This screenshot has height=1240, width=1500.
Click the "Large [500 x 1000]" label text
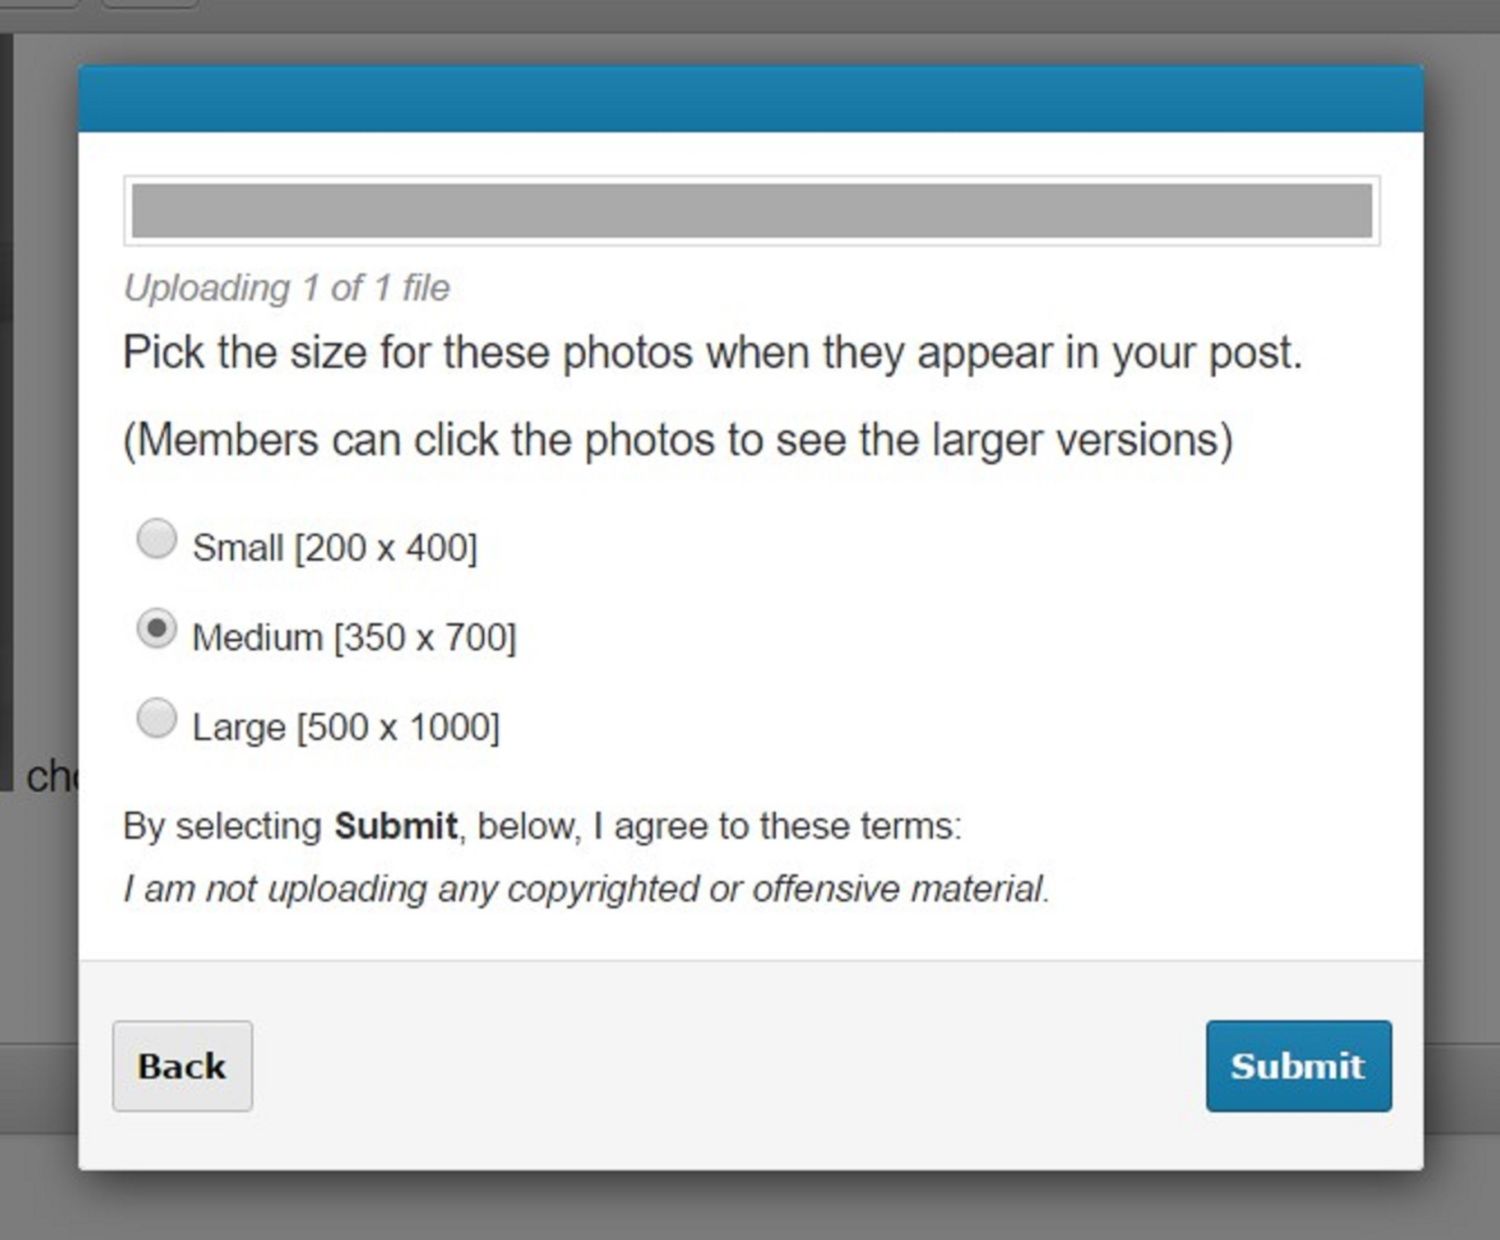pyautogui.click(x=346, y=727)
